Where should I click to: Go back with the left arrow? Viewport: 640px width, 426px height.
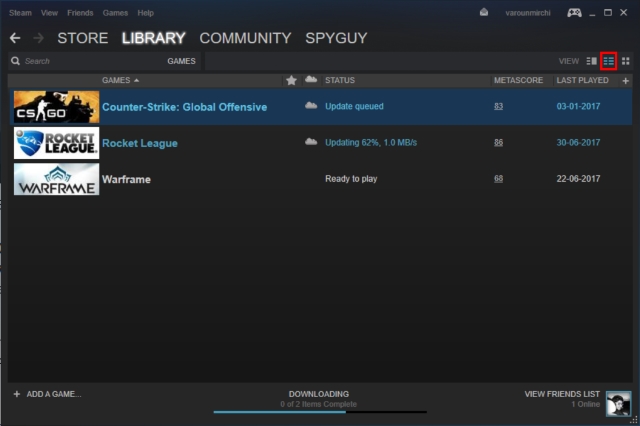[x=15, y=38]
